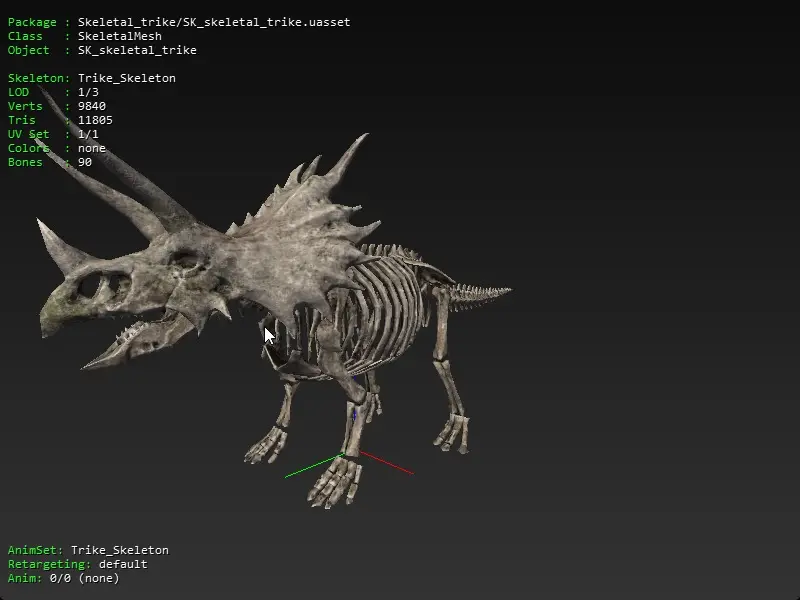Select the triangle count 11805
The image size is (800, 600).
95,120
